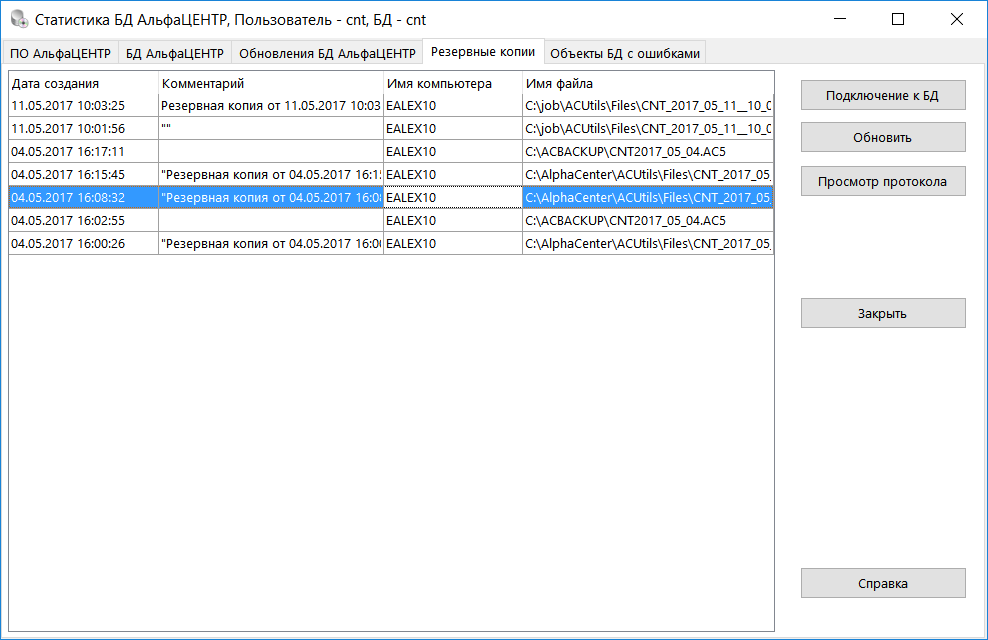Open Справка help button
Screen dimensions: 988x640
tap(883, 583)
